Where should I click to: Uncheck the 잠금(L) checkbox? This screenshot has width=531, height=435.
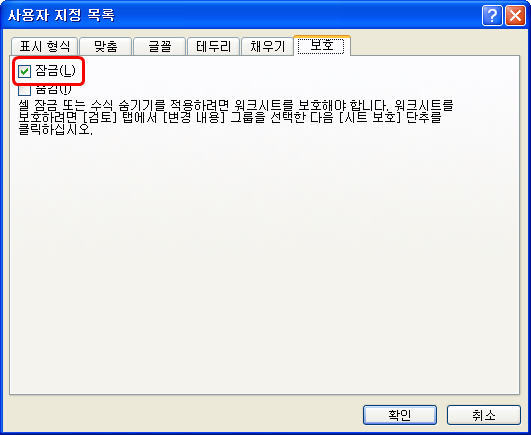[25, 71]
